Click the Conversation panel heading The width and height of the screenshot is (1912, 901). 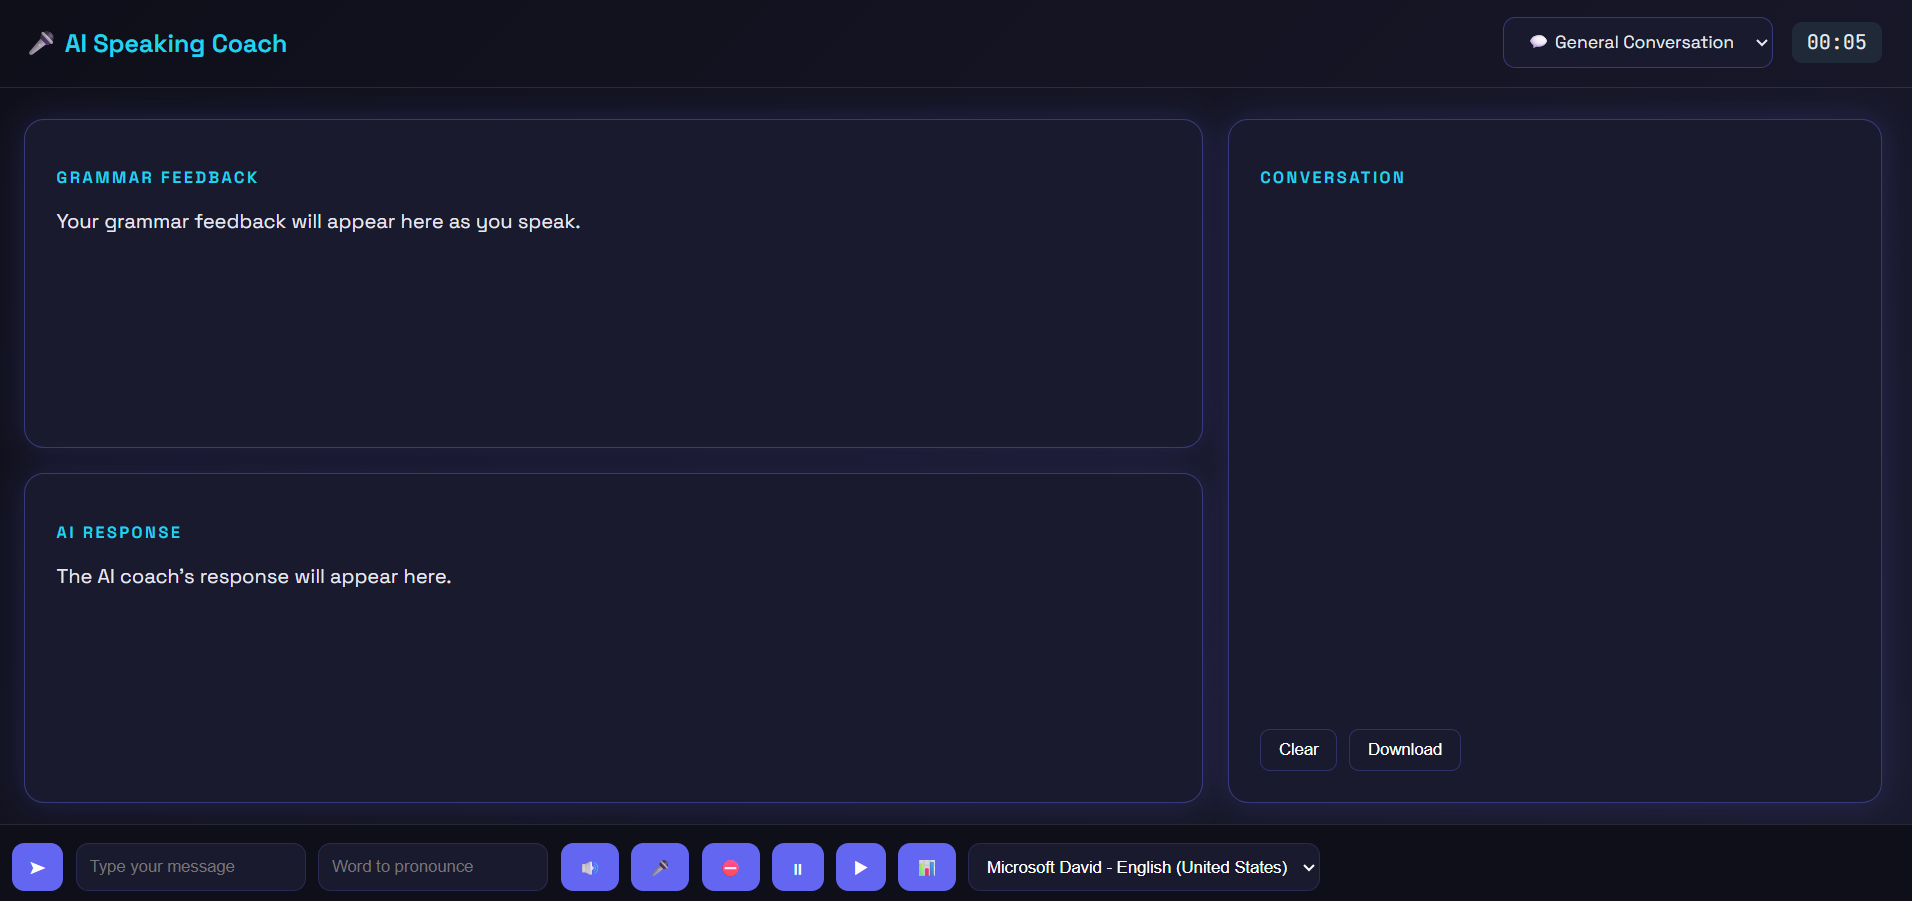coord(1332,178)
